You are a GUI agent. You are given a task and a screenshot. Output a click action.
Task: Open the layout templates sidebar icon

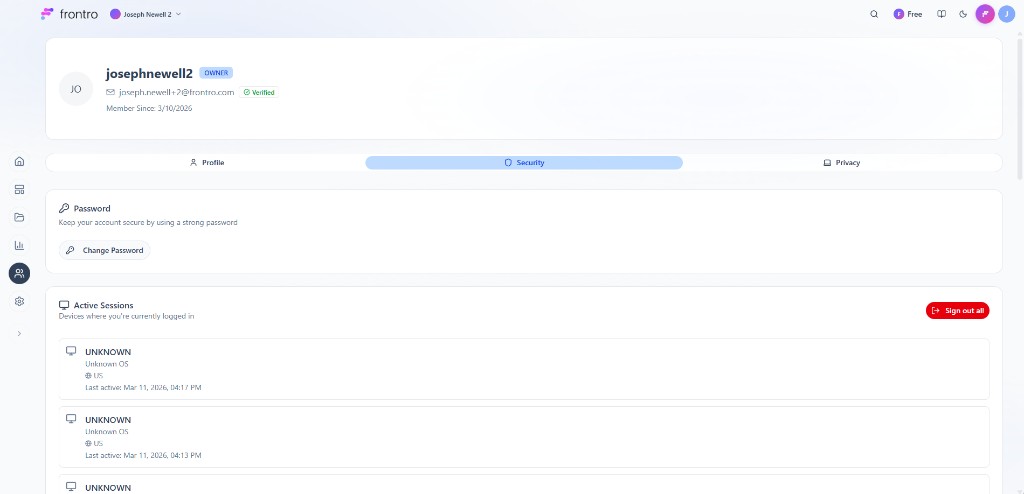click(x=19, y=189)
